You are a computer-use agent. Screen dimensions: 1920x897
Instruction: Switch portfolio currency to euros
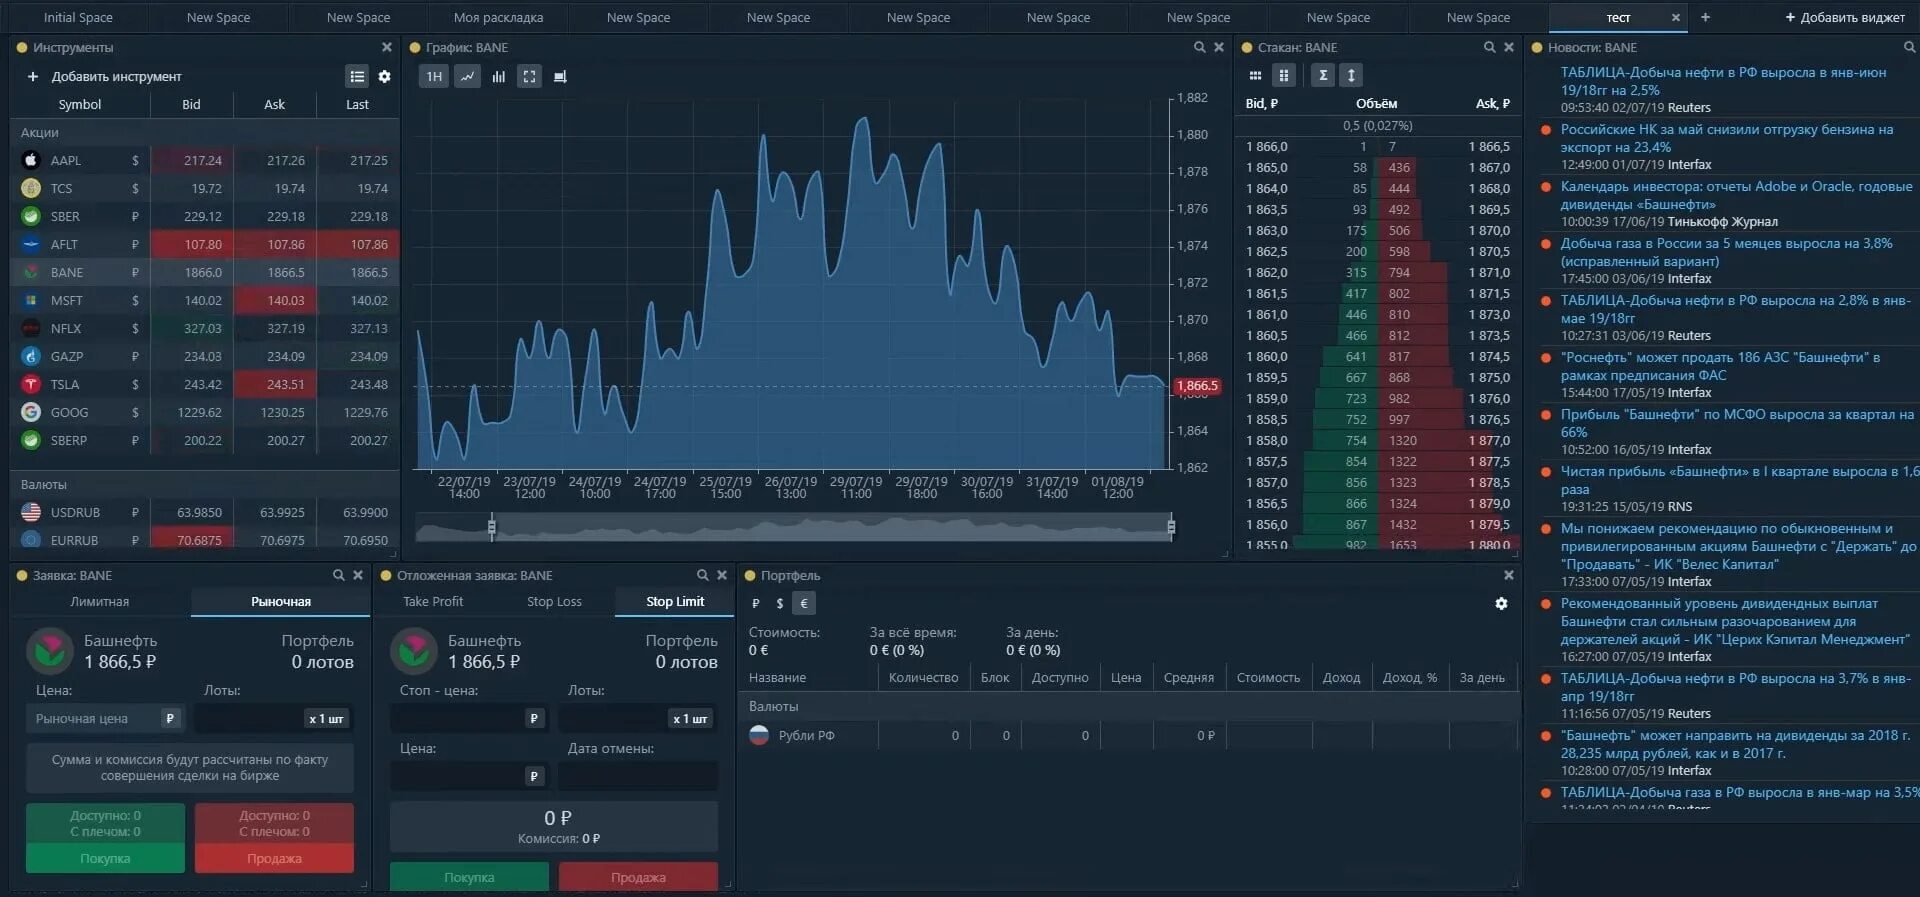[x=804, y=603]
